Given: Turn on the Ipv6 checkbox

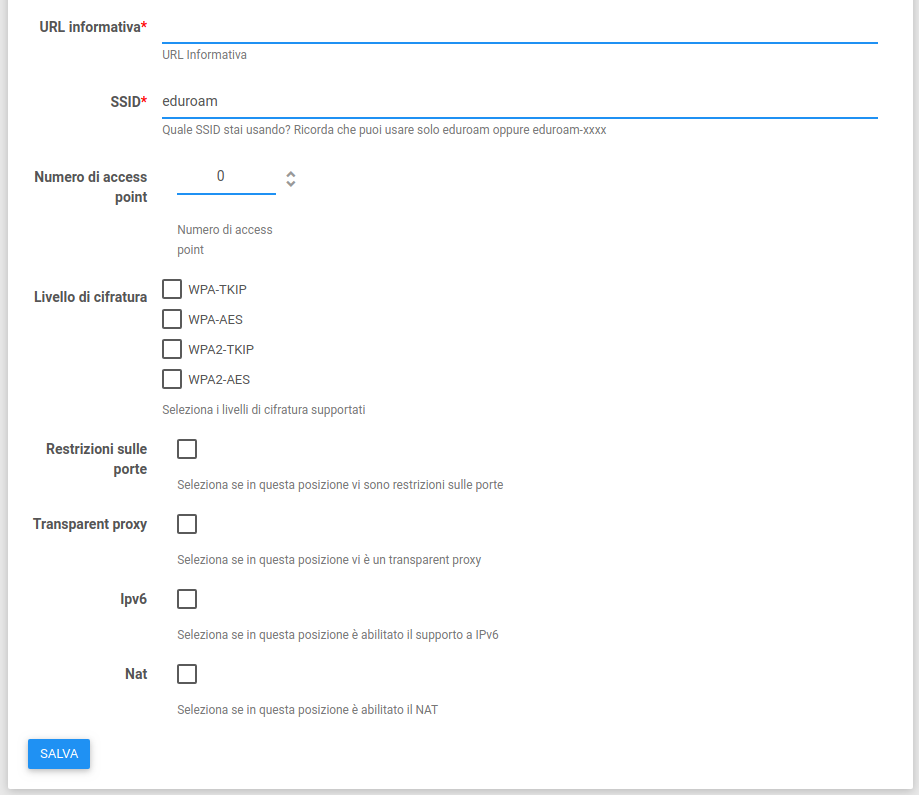Looking at the screenshot, I should pos(187,599).
